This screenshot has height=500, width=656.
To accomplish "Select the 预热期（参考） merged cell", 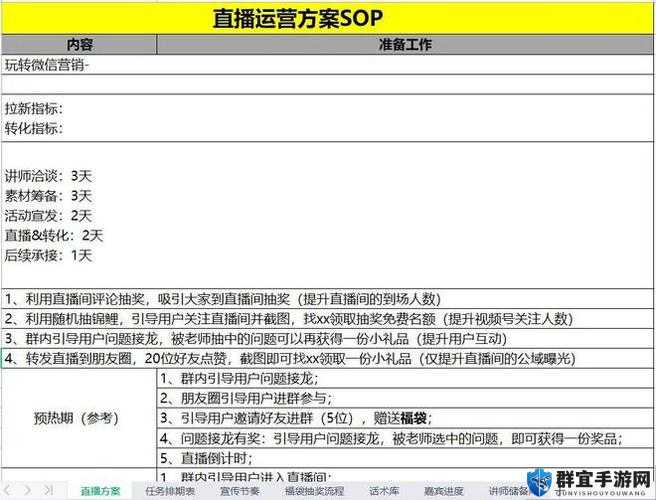I will click(x=79, y=418).
